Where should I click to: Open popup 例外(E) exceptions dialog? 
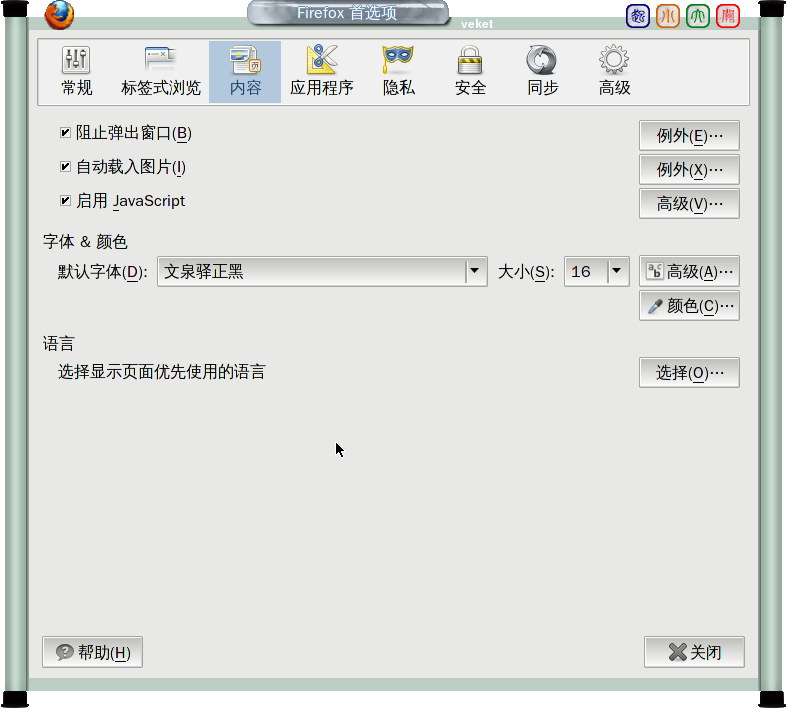coord(689,135)
